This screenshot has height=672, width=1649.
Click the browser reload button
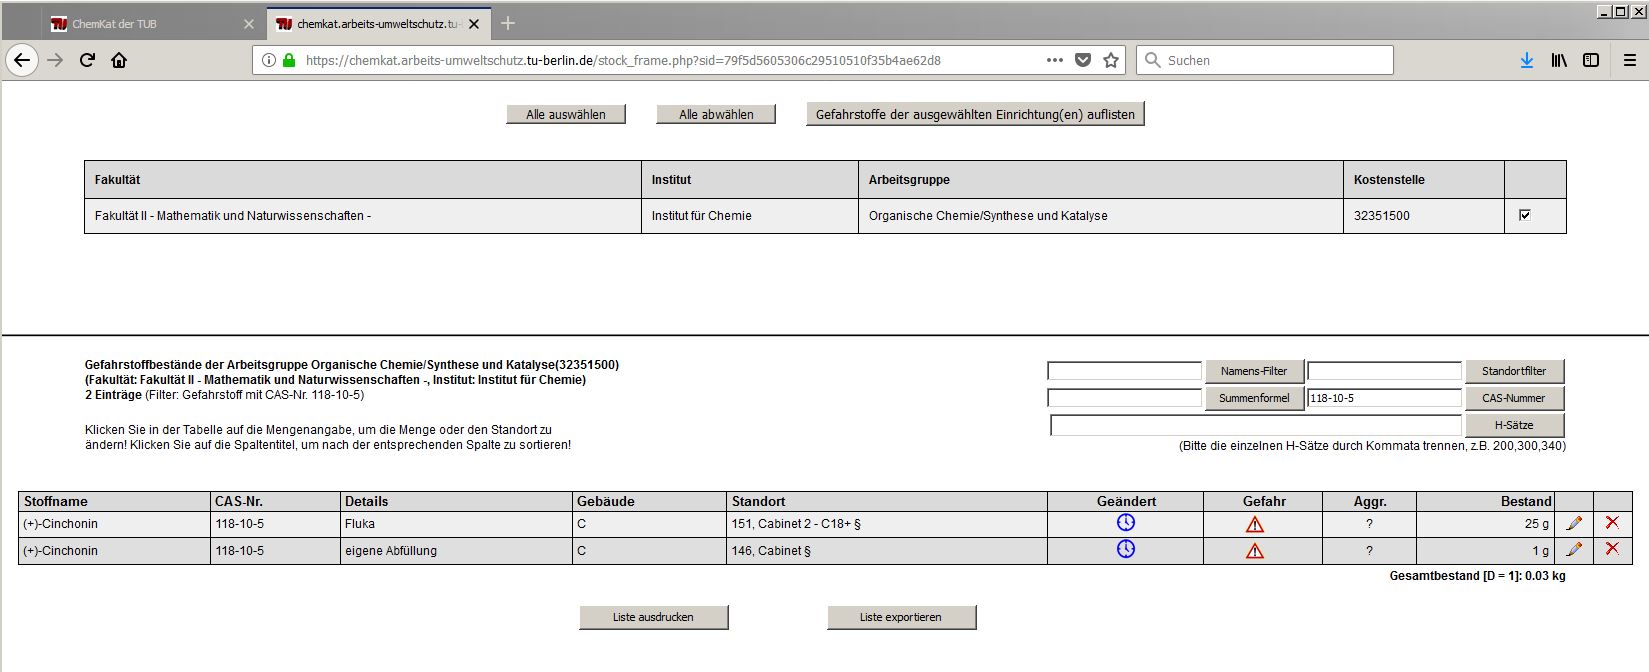[x=87, y=60]
